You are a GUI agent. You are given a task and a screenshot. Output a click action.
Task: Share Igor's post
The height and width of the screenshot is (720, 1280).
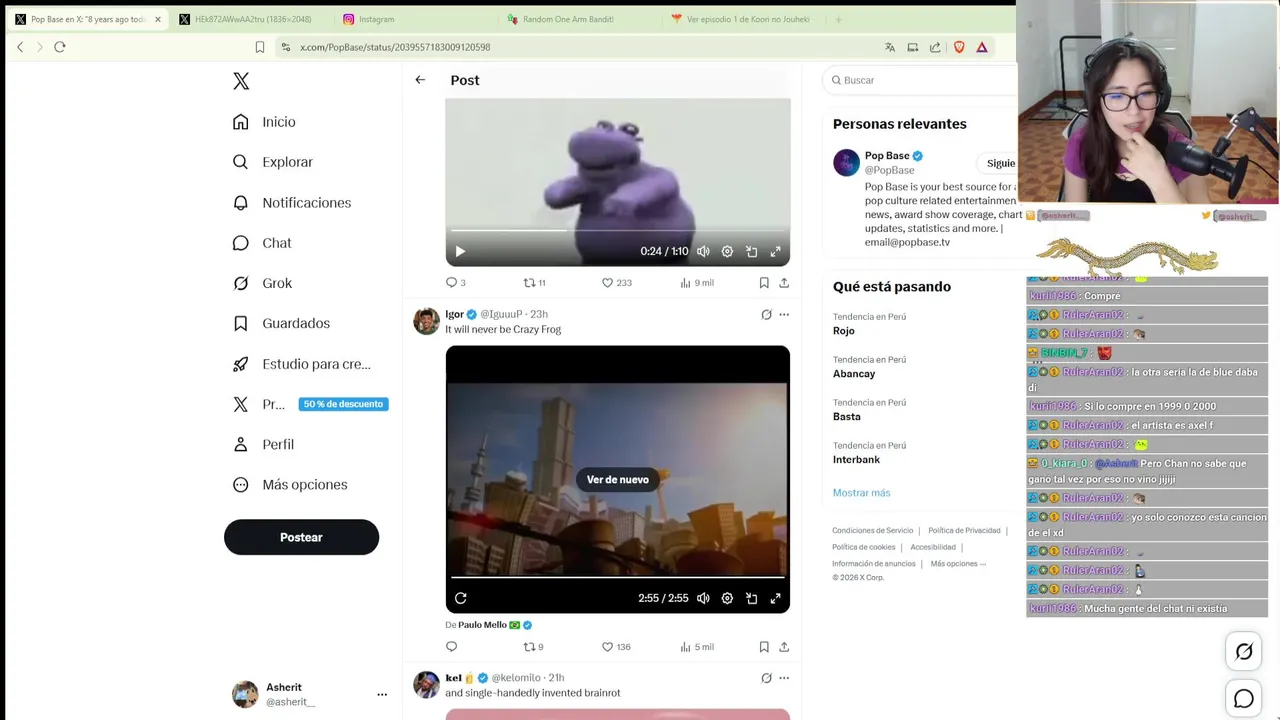pyautogui.click(x=784, y=647)
